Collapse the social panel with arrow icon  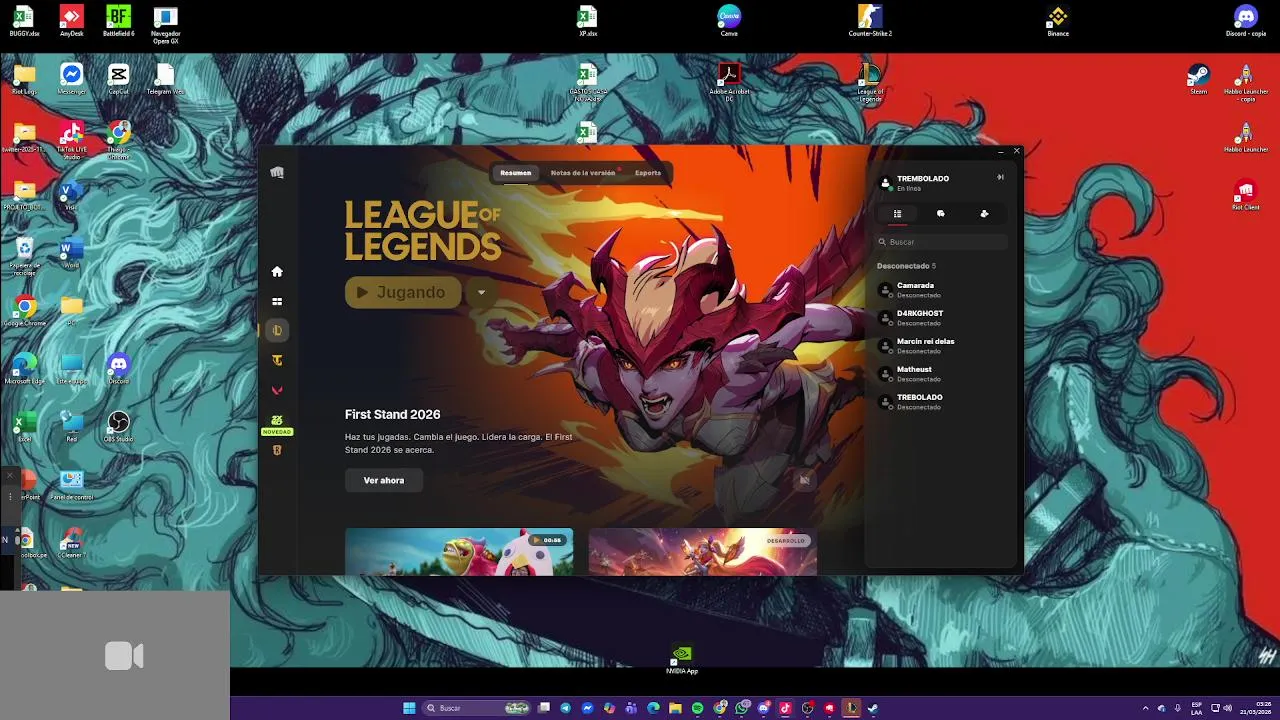coord(1000,177)
